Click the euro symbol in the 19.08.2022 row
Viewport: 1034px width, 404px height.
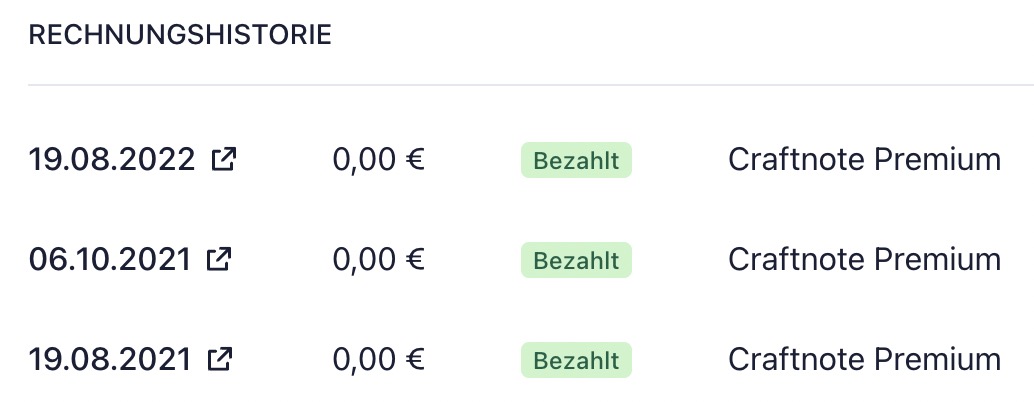(x=415, y=160)
